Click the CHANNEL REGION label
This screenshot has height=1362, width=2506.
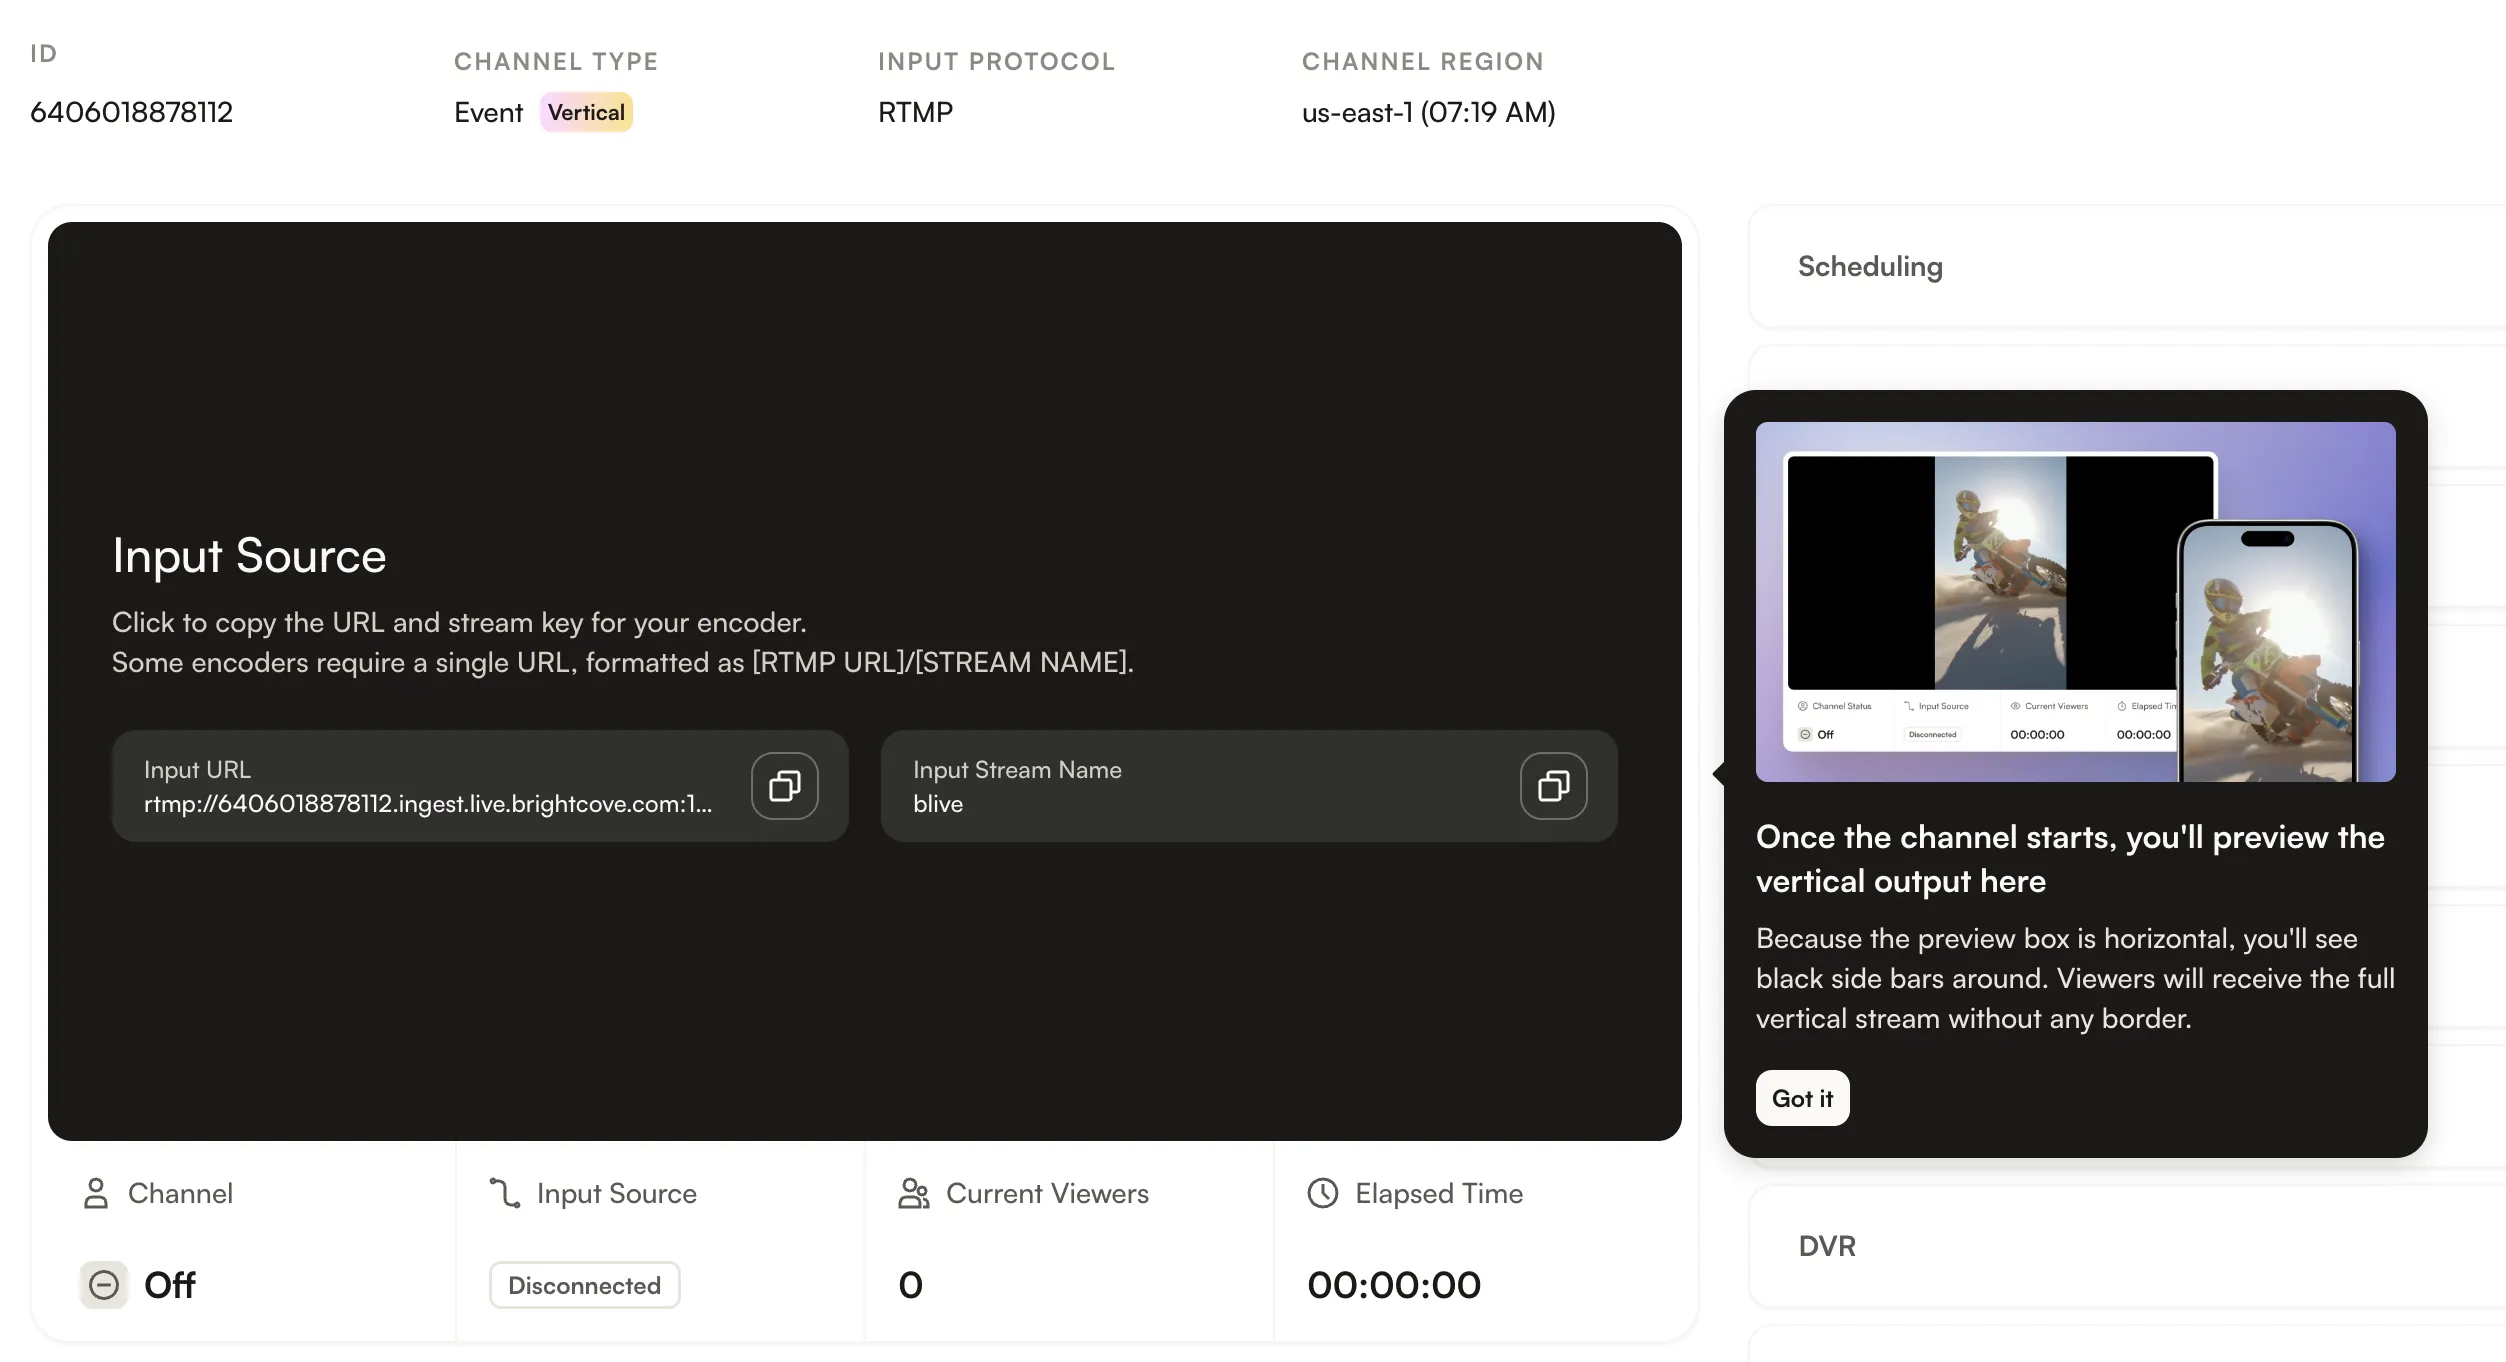(1423, 62)
